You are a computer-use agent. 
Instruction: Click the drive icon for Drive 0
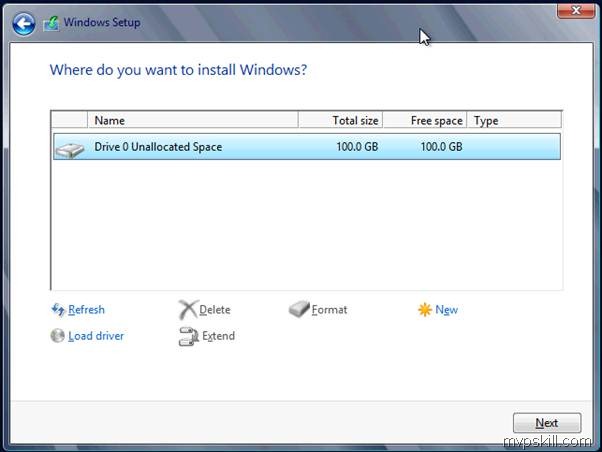(x=69, y=150)
